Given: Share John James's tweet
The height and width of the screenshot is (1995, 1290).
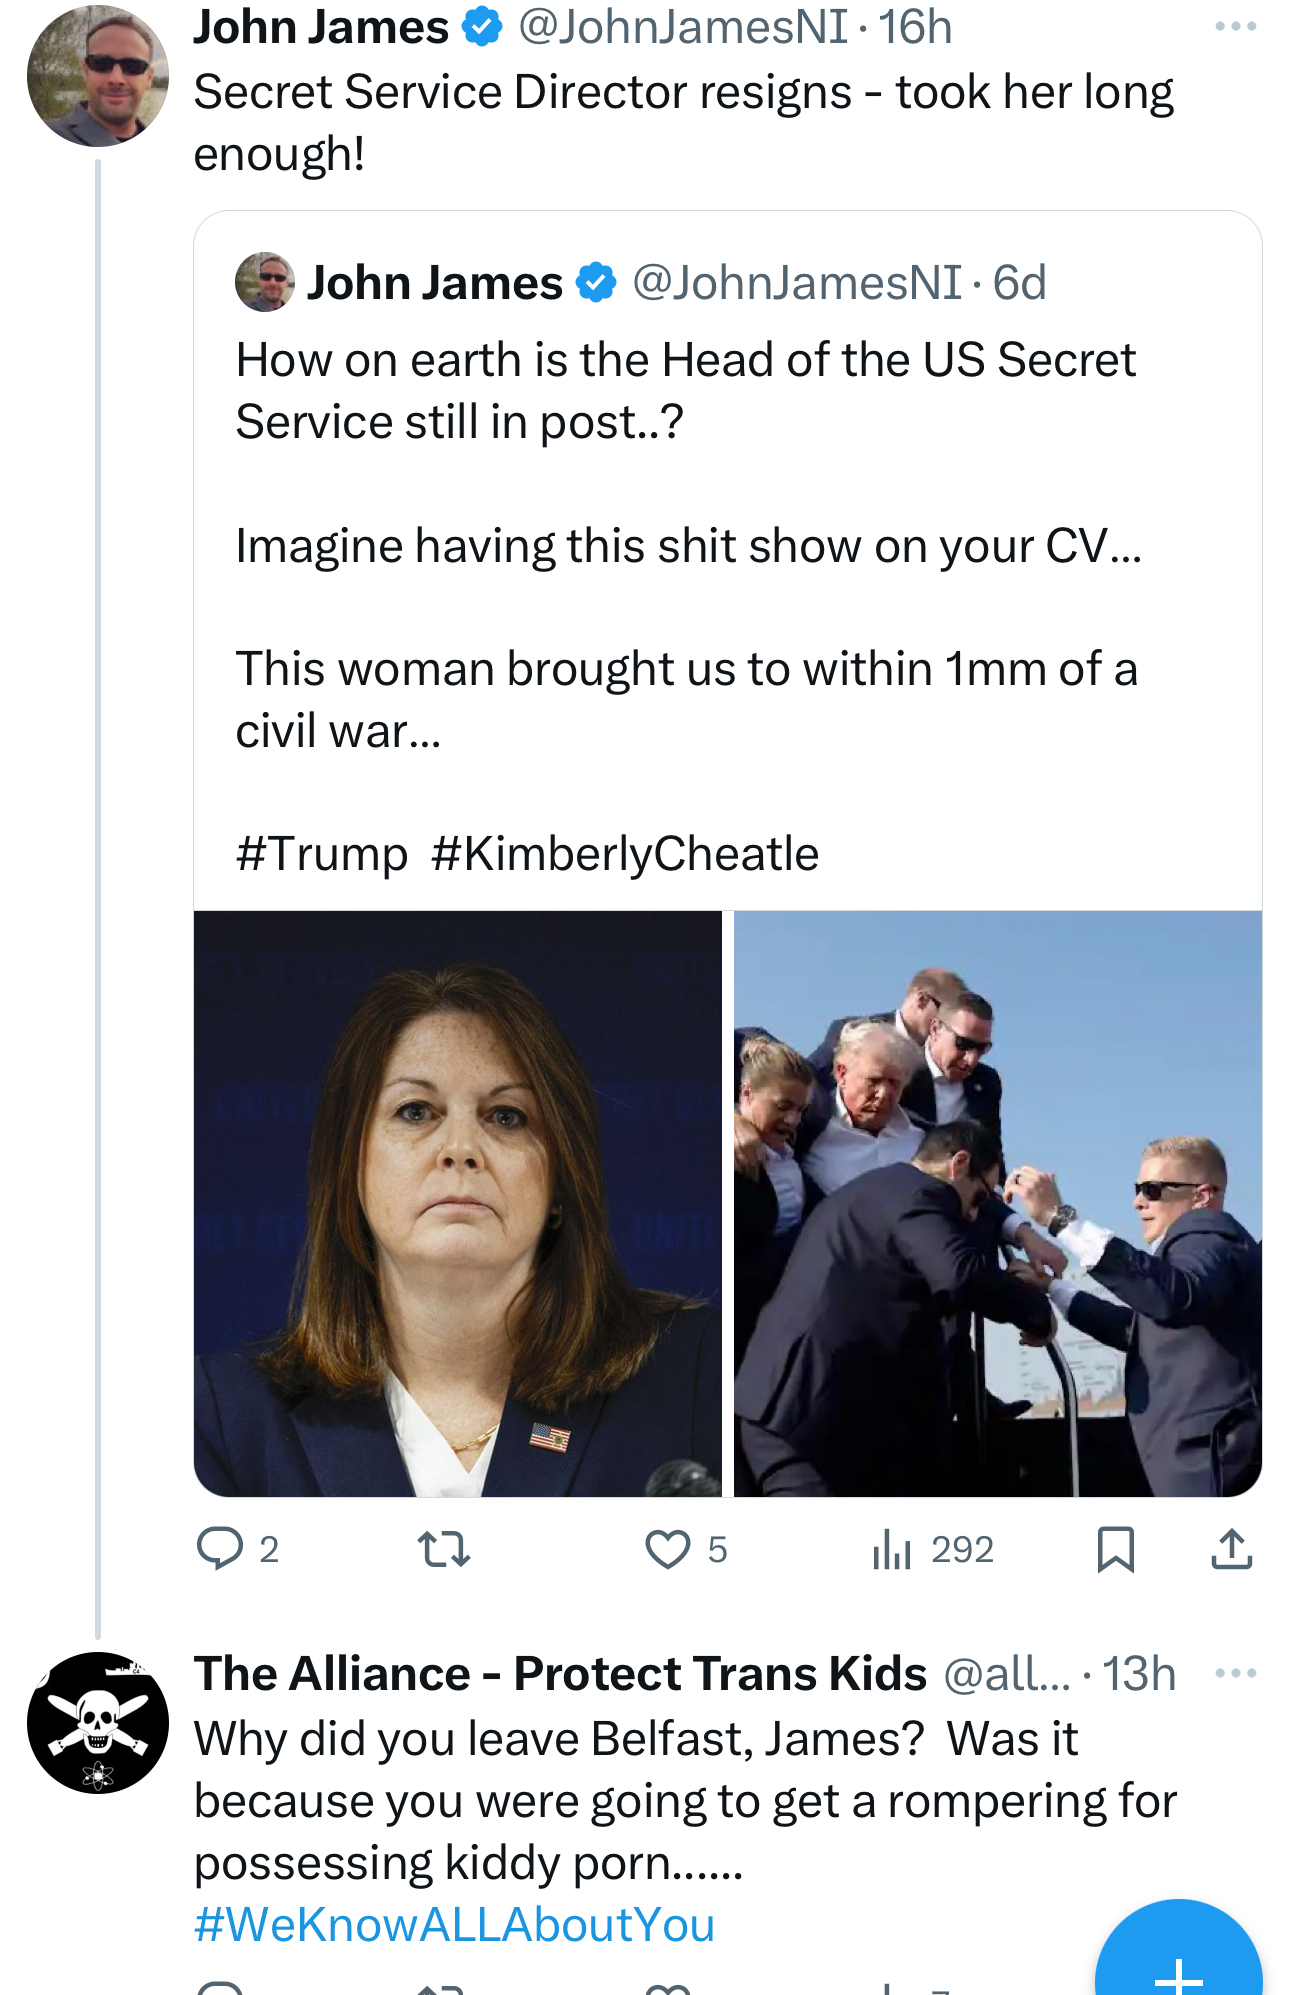Looking at the screenshot, I should click(1231, 1549).
